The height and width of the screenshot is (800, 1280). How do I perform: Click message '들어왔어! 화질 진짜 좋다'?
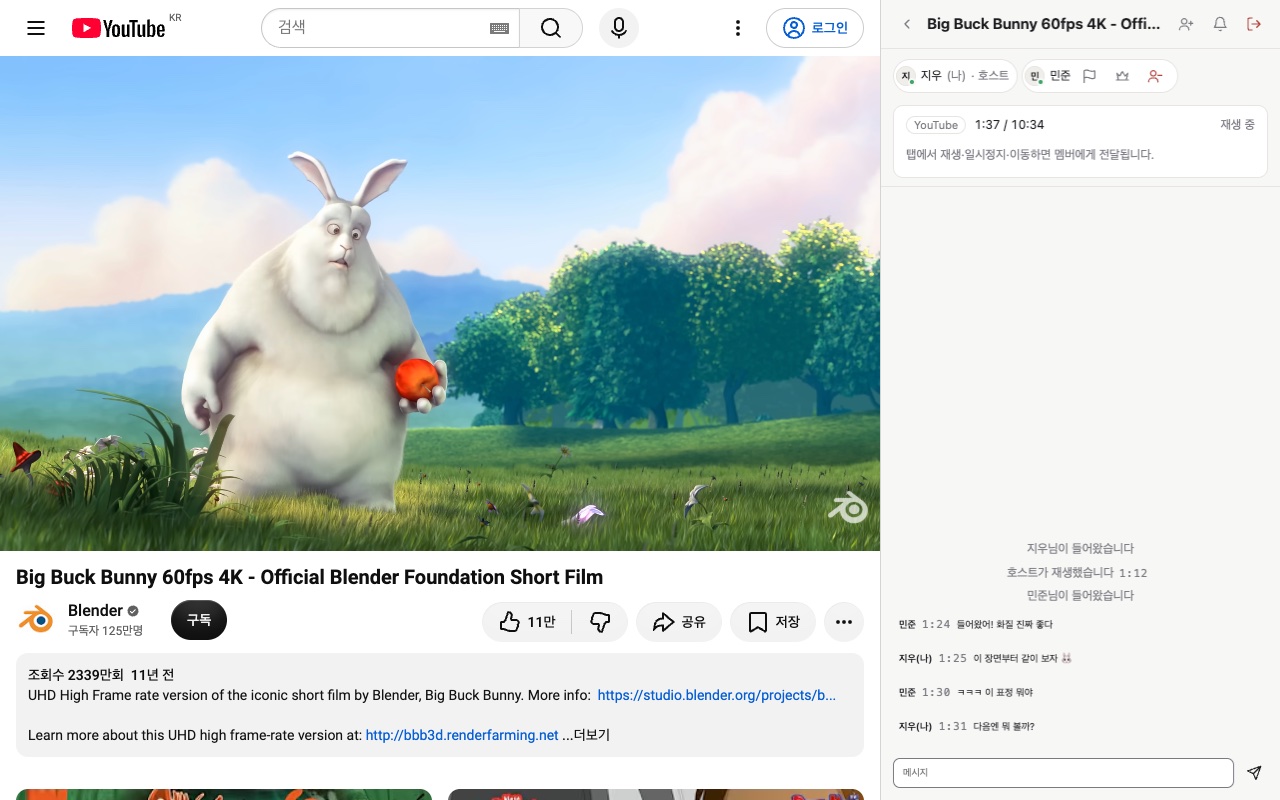coord(1005,625)
